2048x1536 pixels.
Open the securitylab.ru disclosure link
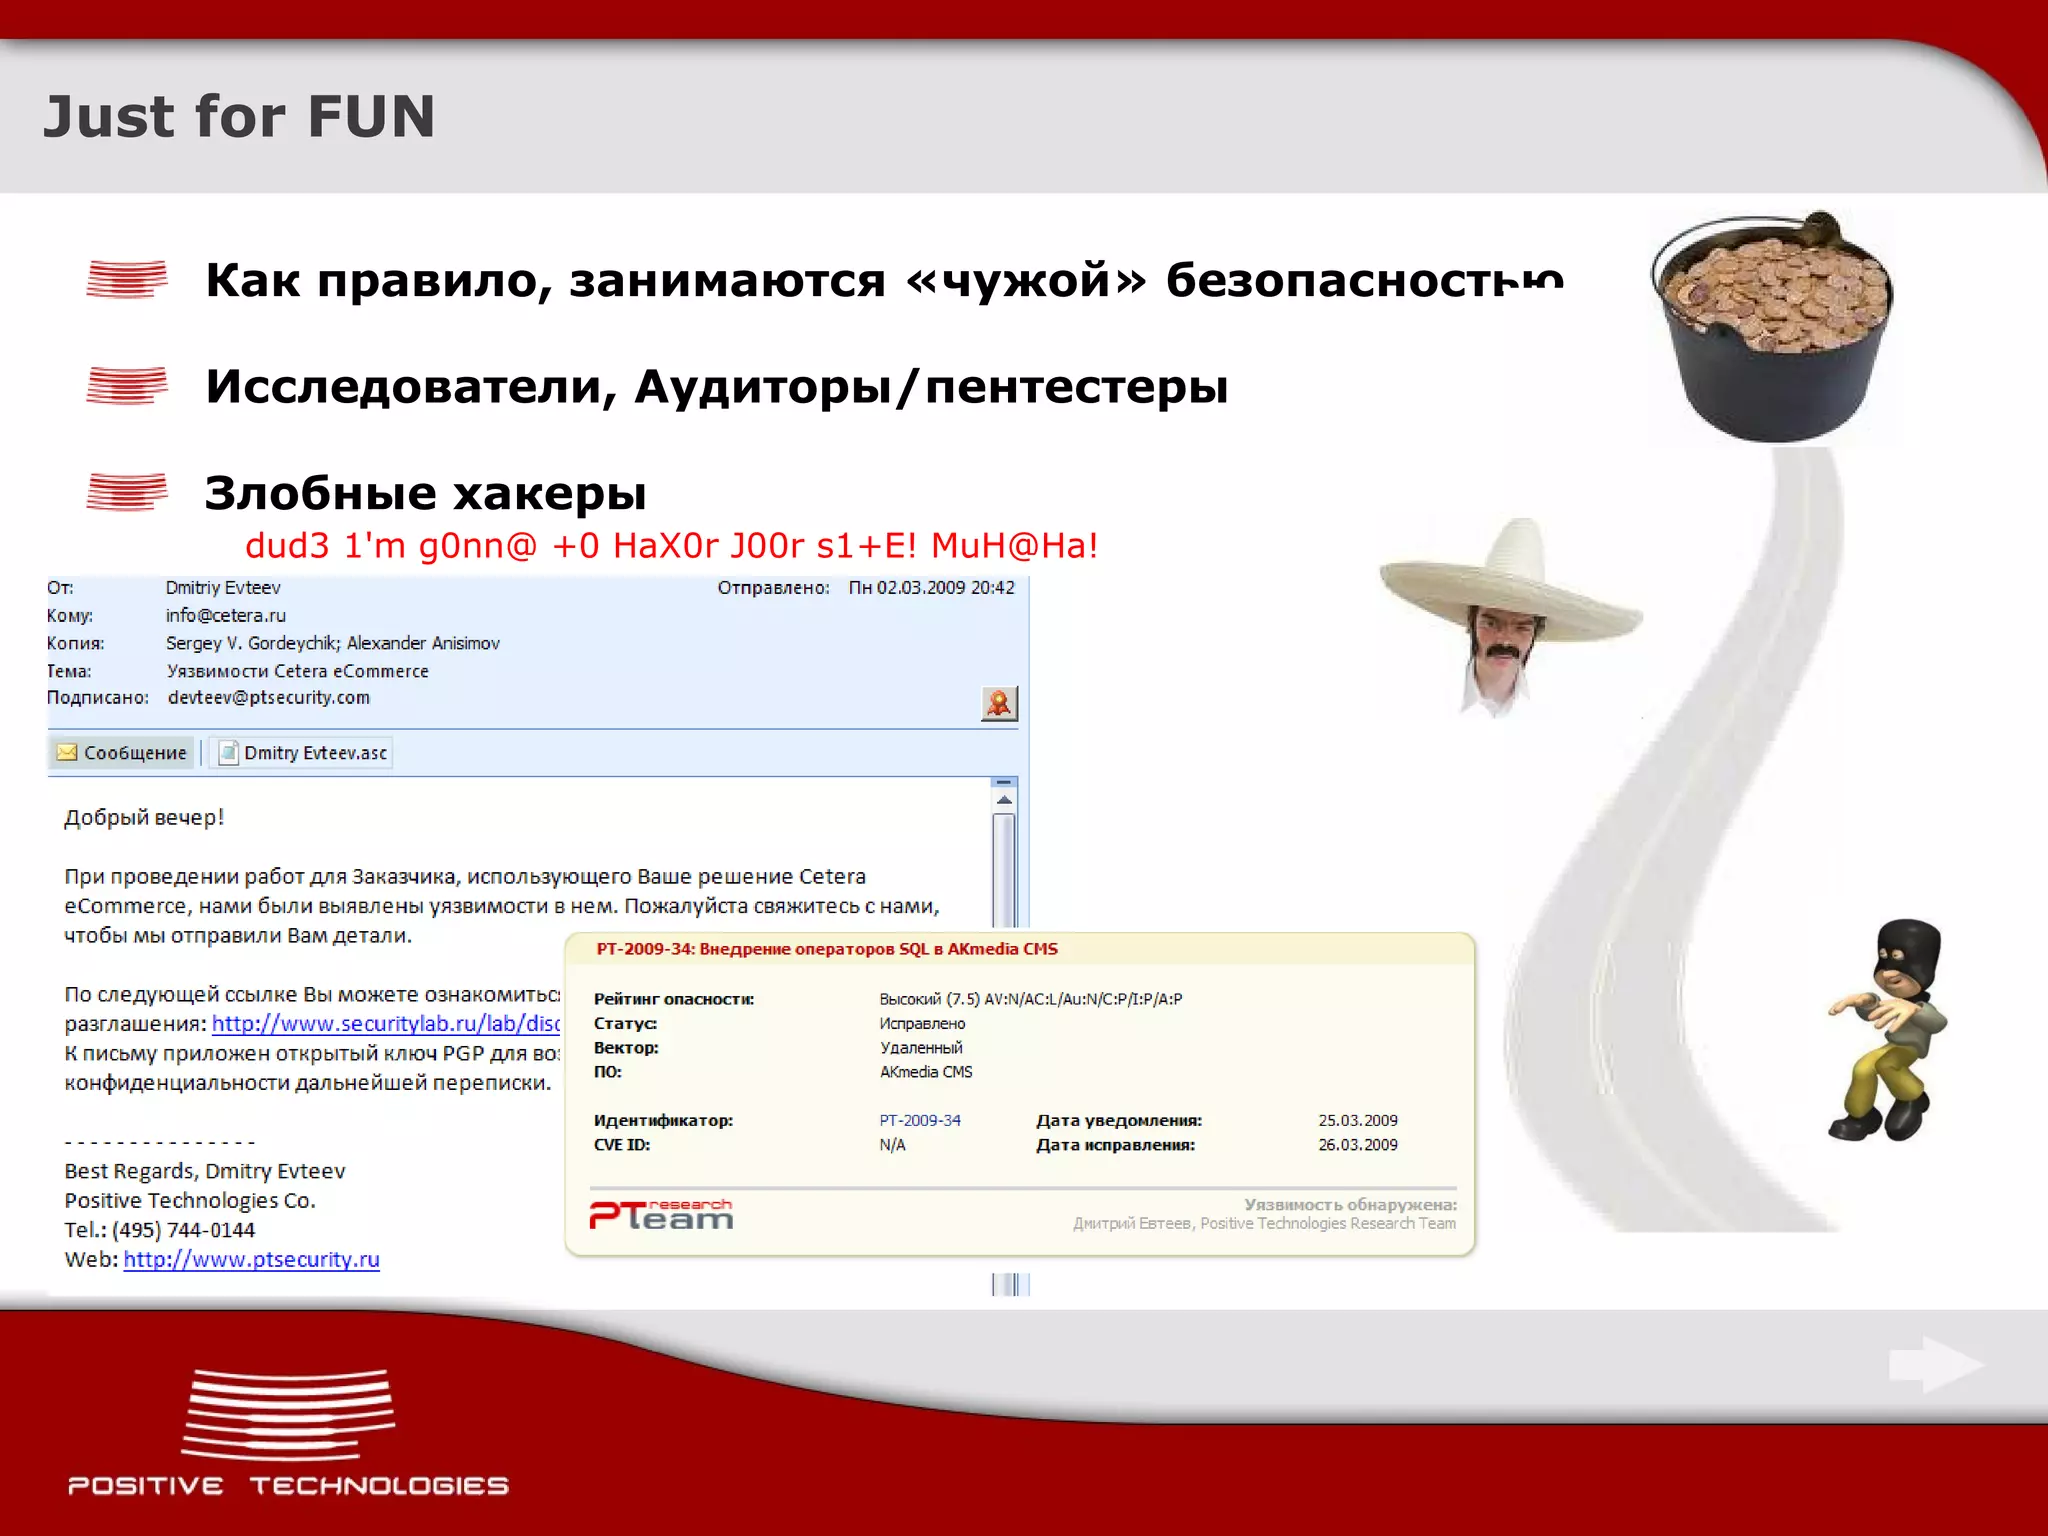(x=386, y=1023)
